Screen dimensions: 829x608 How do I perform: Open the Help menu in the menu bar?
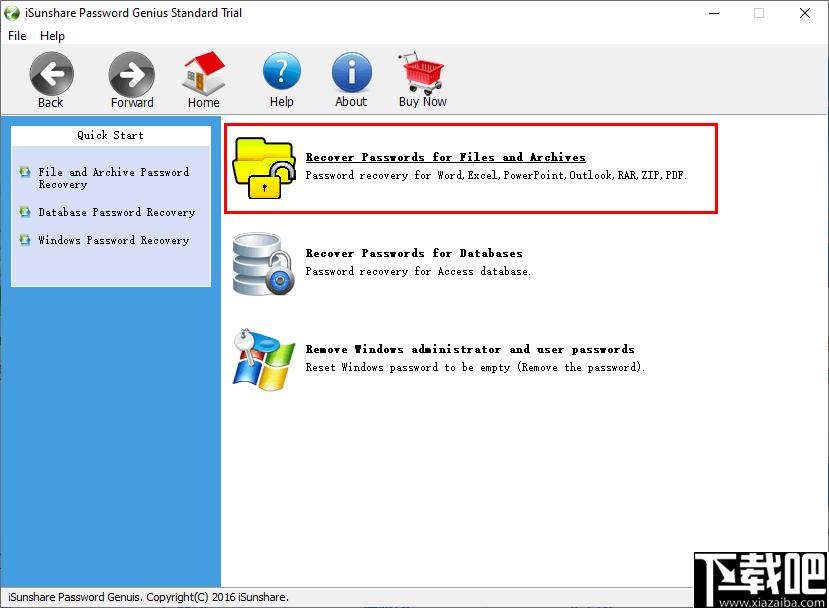coord(52,36)
